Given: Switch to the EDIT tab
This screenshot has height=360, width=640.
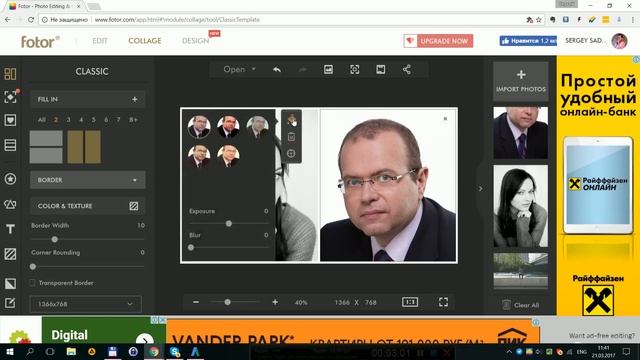Looking at the screenshot, I should 100,41.
